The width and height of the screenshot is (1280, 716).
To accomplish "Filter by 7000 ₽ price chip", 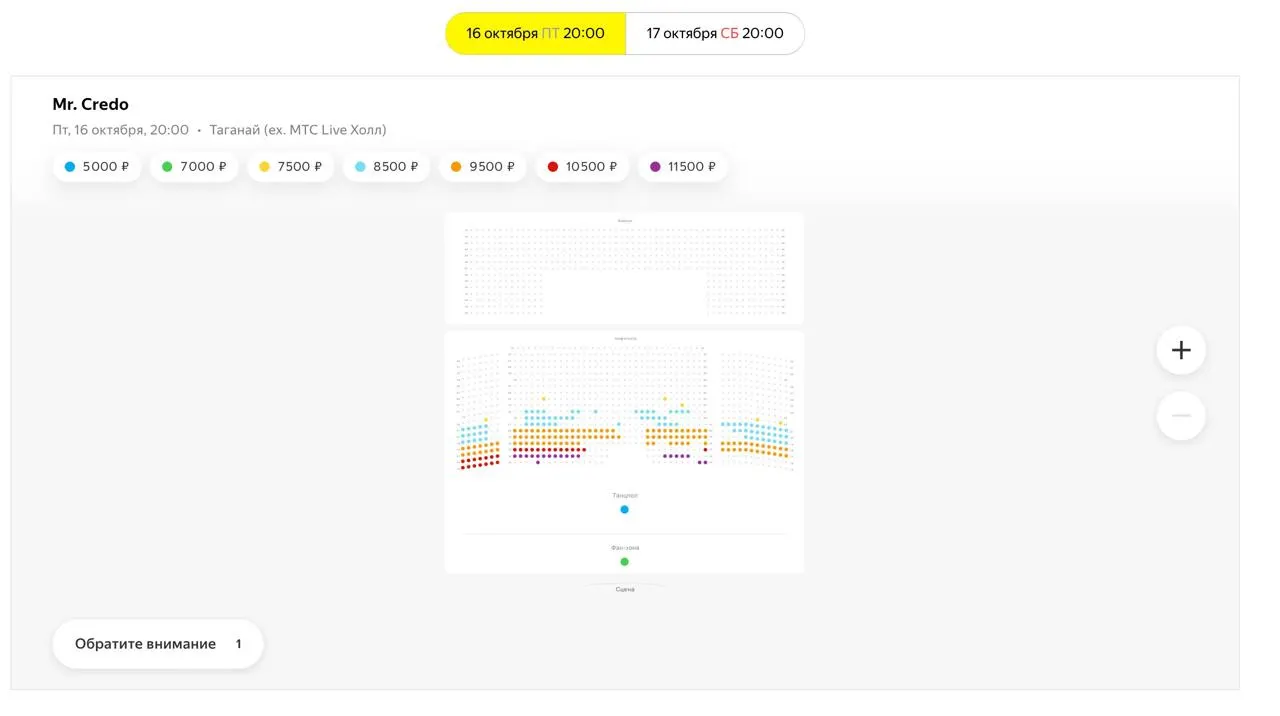I will click(194, 167).
